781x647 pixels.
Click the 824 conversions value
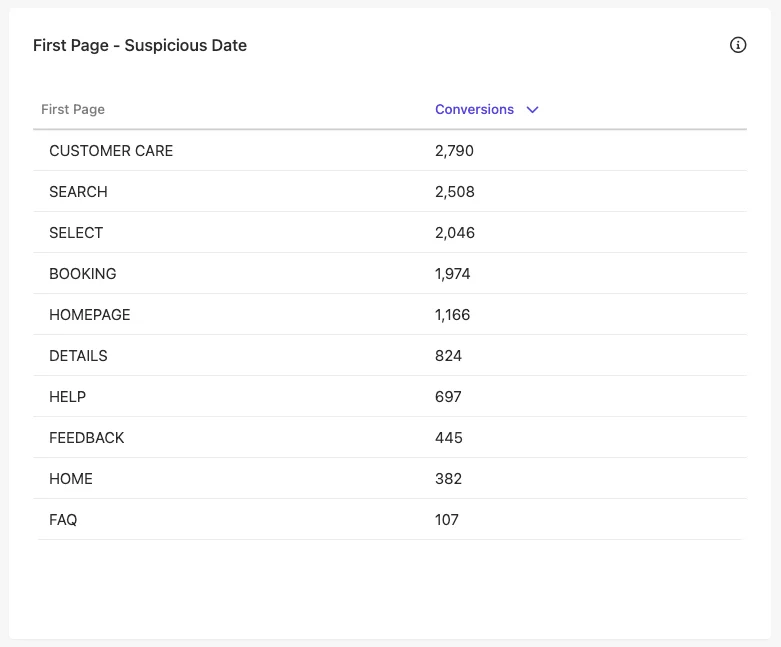click(x=448, y=356)
